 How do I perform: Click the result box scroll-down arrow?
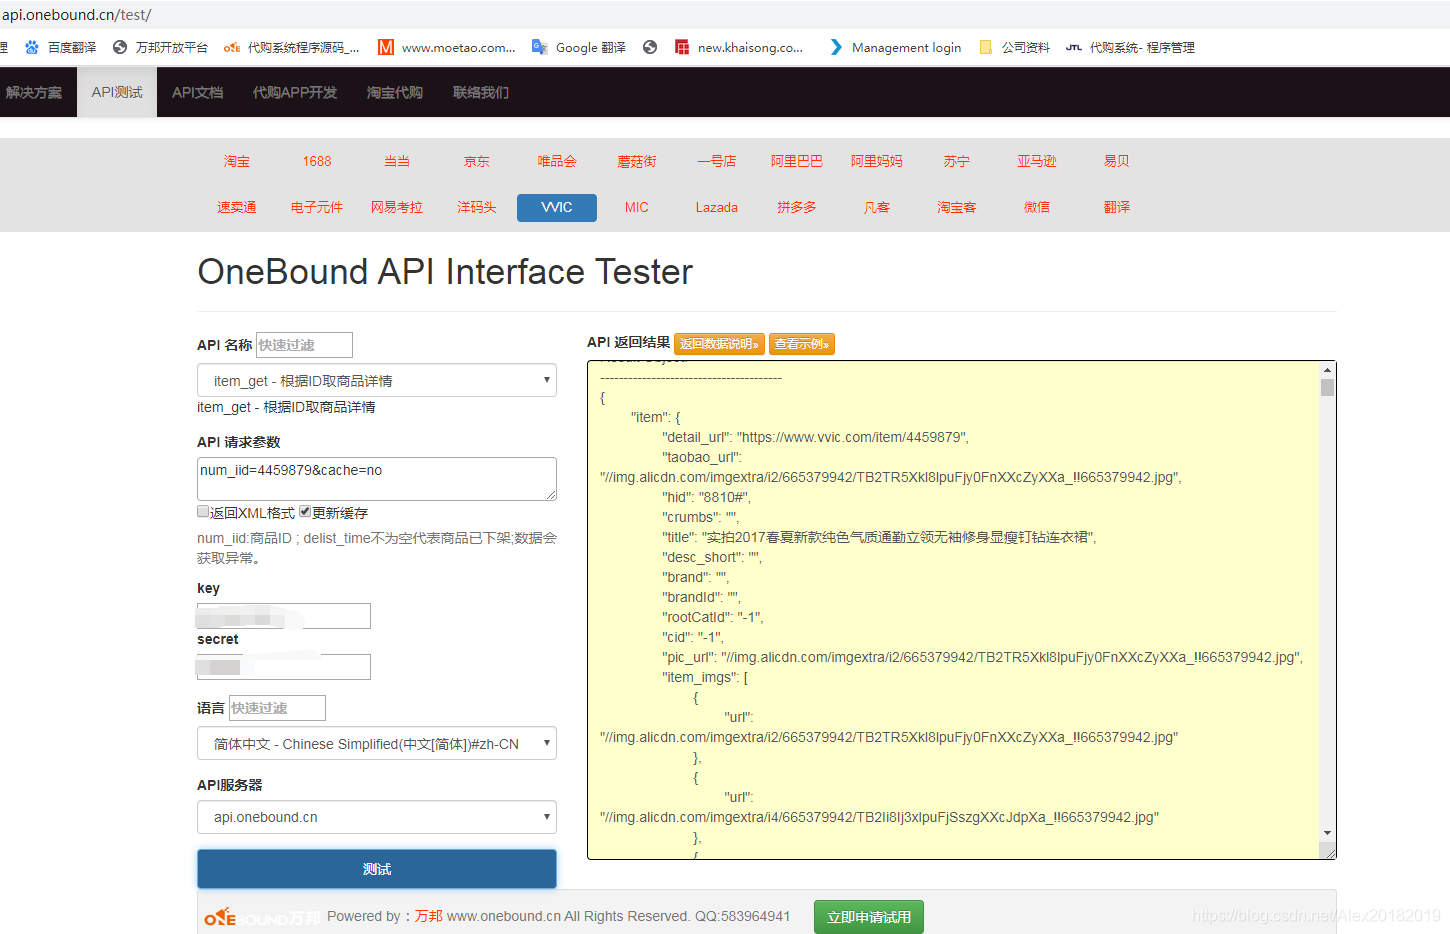point(1327,833)
